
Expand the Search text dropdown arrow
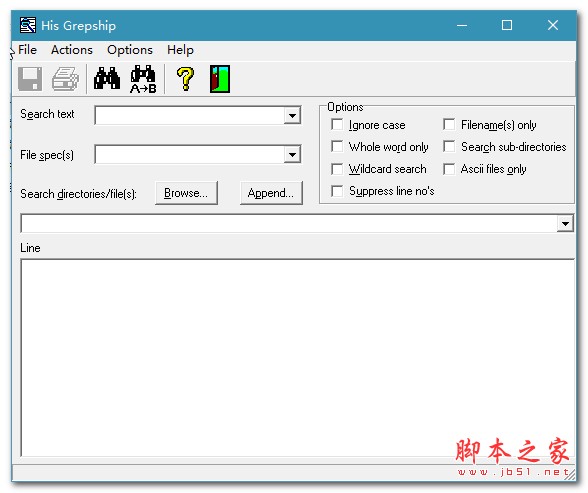(x=292, y=115)
